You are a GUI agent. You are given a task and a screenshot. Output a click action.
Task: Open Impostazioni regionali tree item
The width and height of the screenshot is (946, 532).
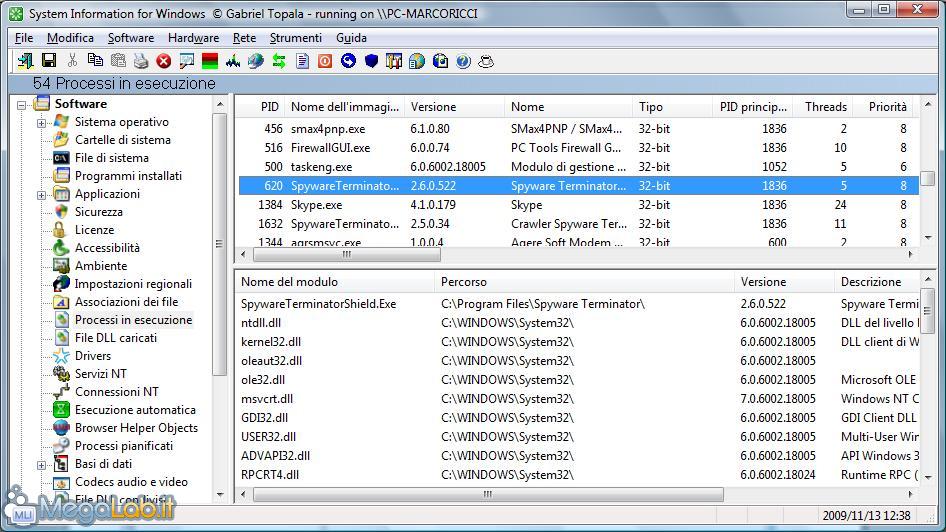pos(133,284)
